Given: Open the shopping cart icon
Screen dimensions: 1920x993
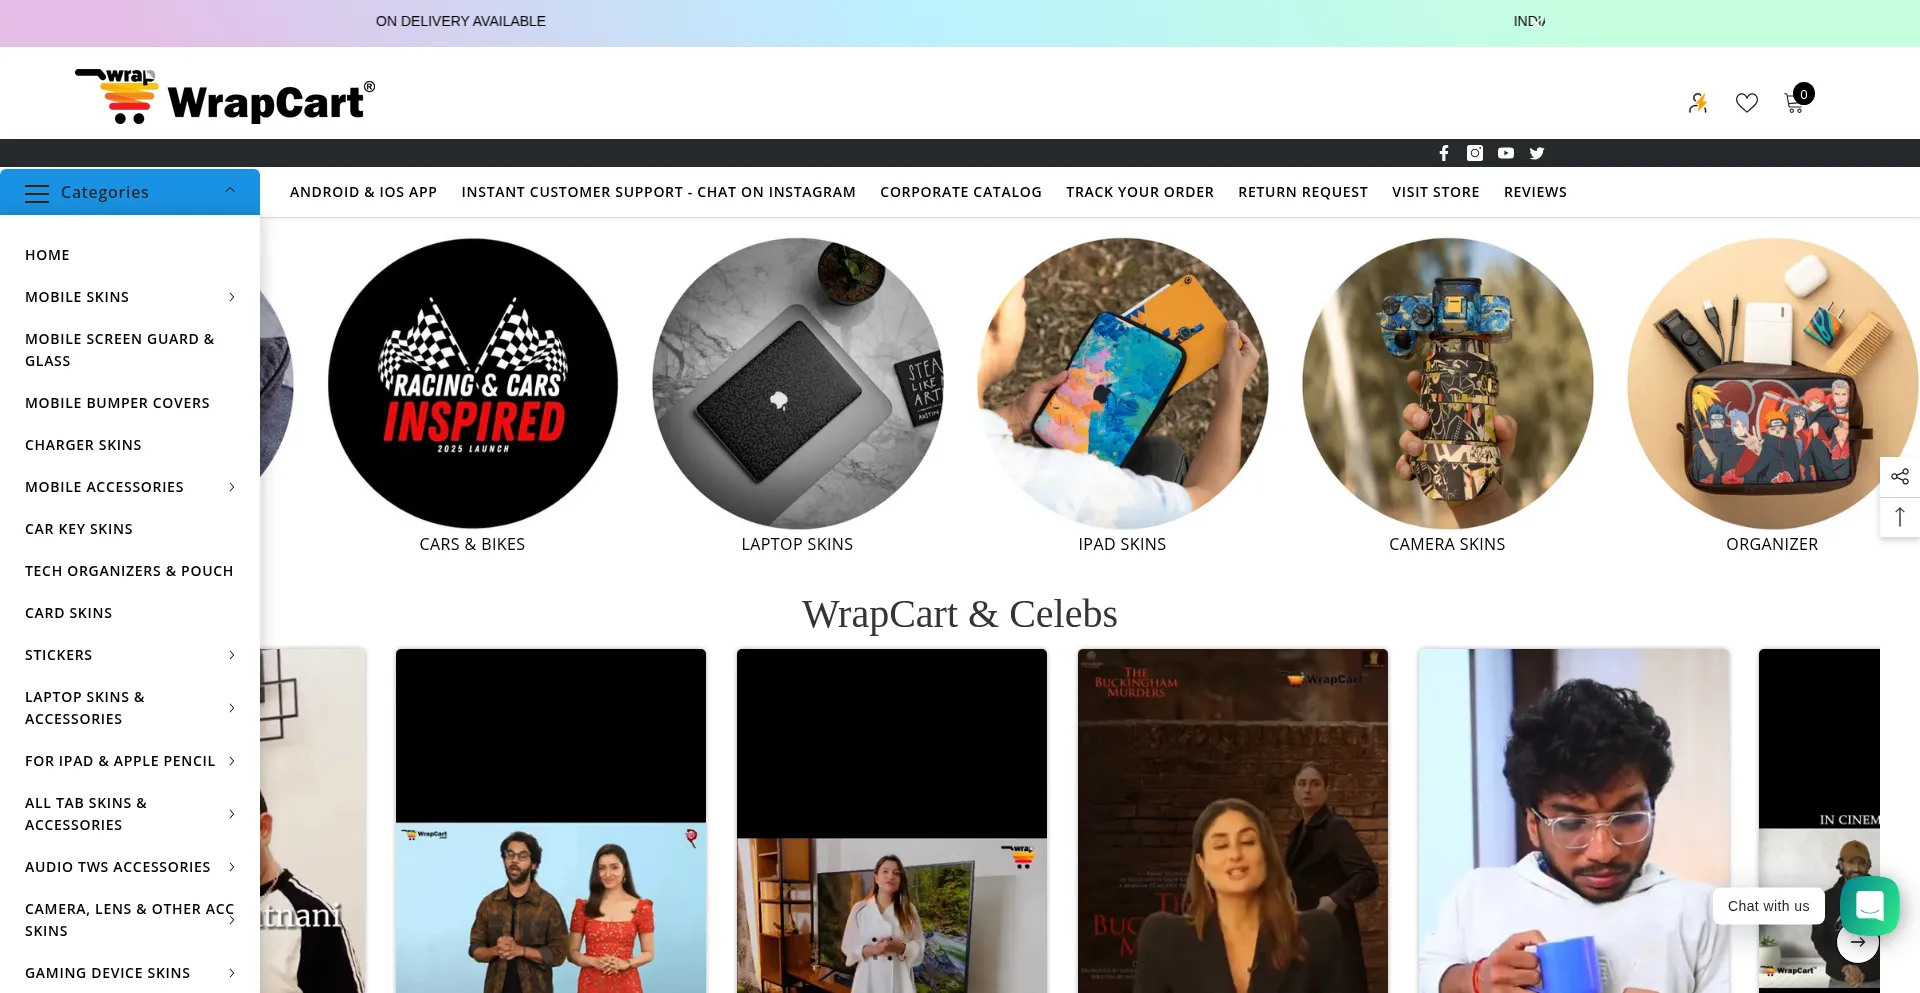Looking at the screenshot, I should [1794, 102].
